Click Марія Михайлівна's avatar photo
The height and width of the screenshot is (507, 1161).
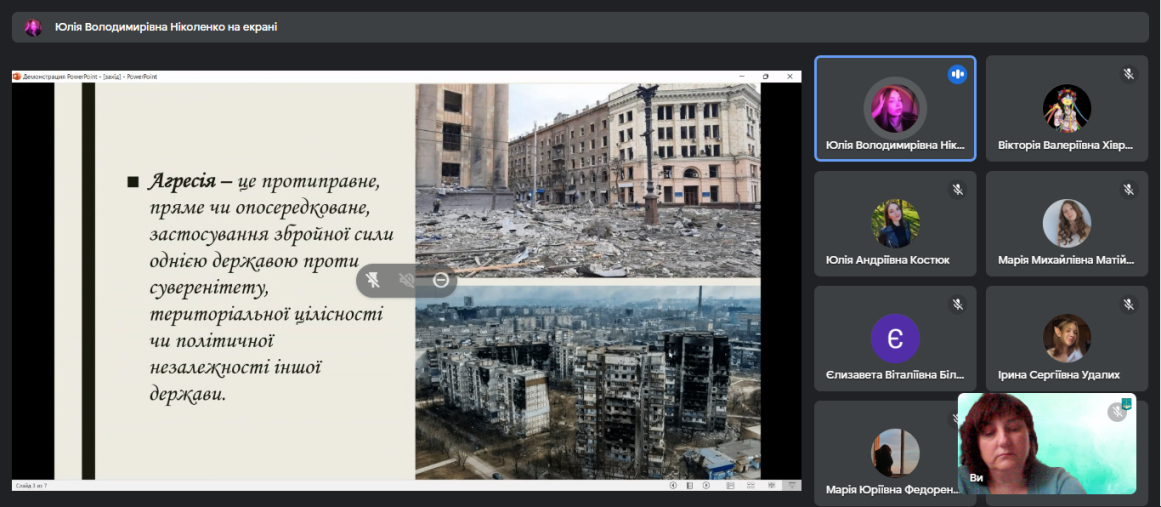(1066, 224)
